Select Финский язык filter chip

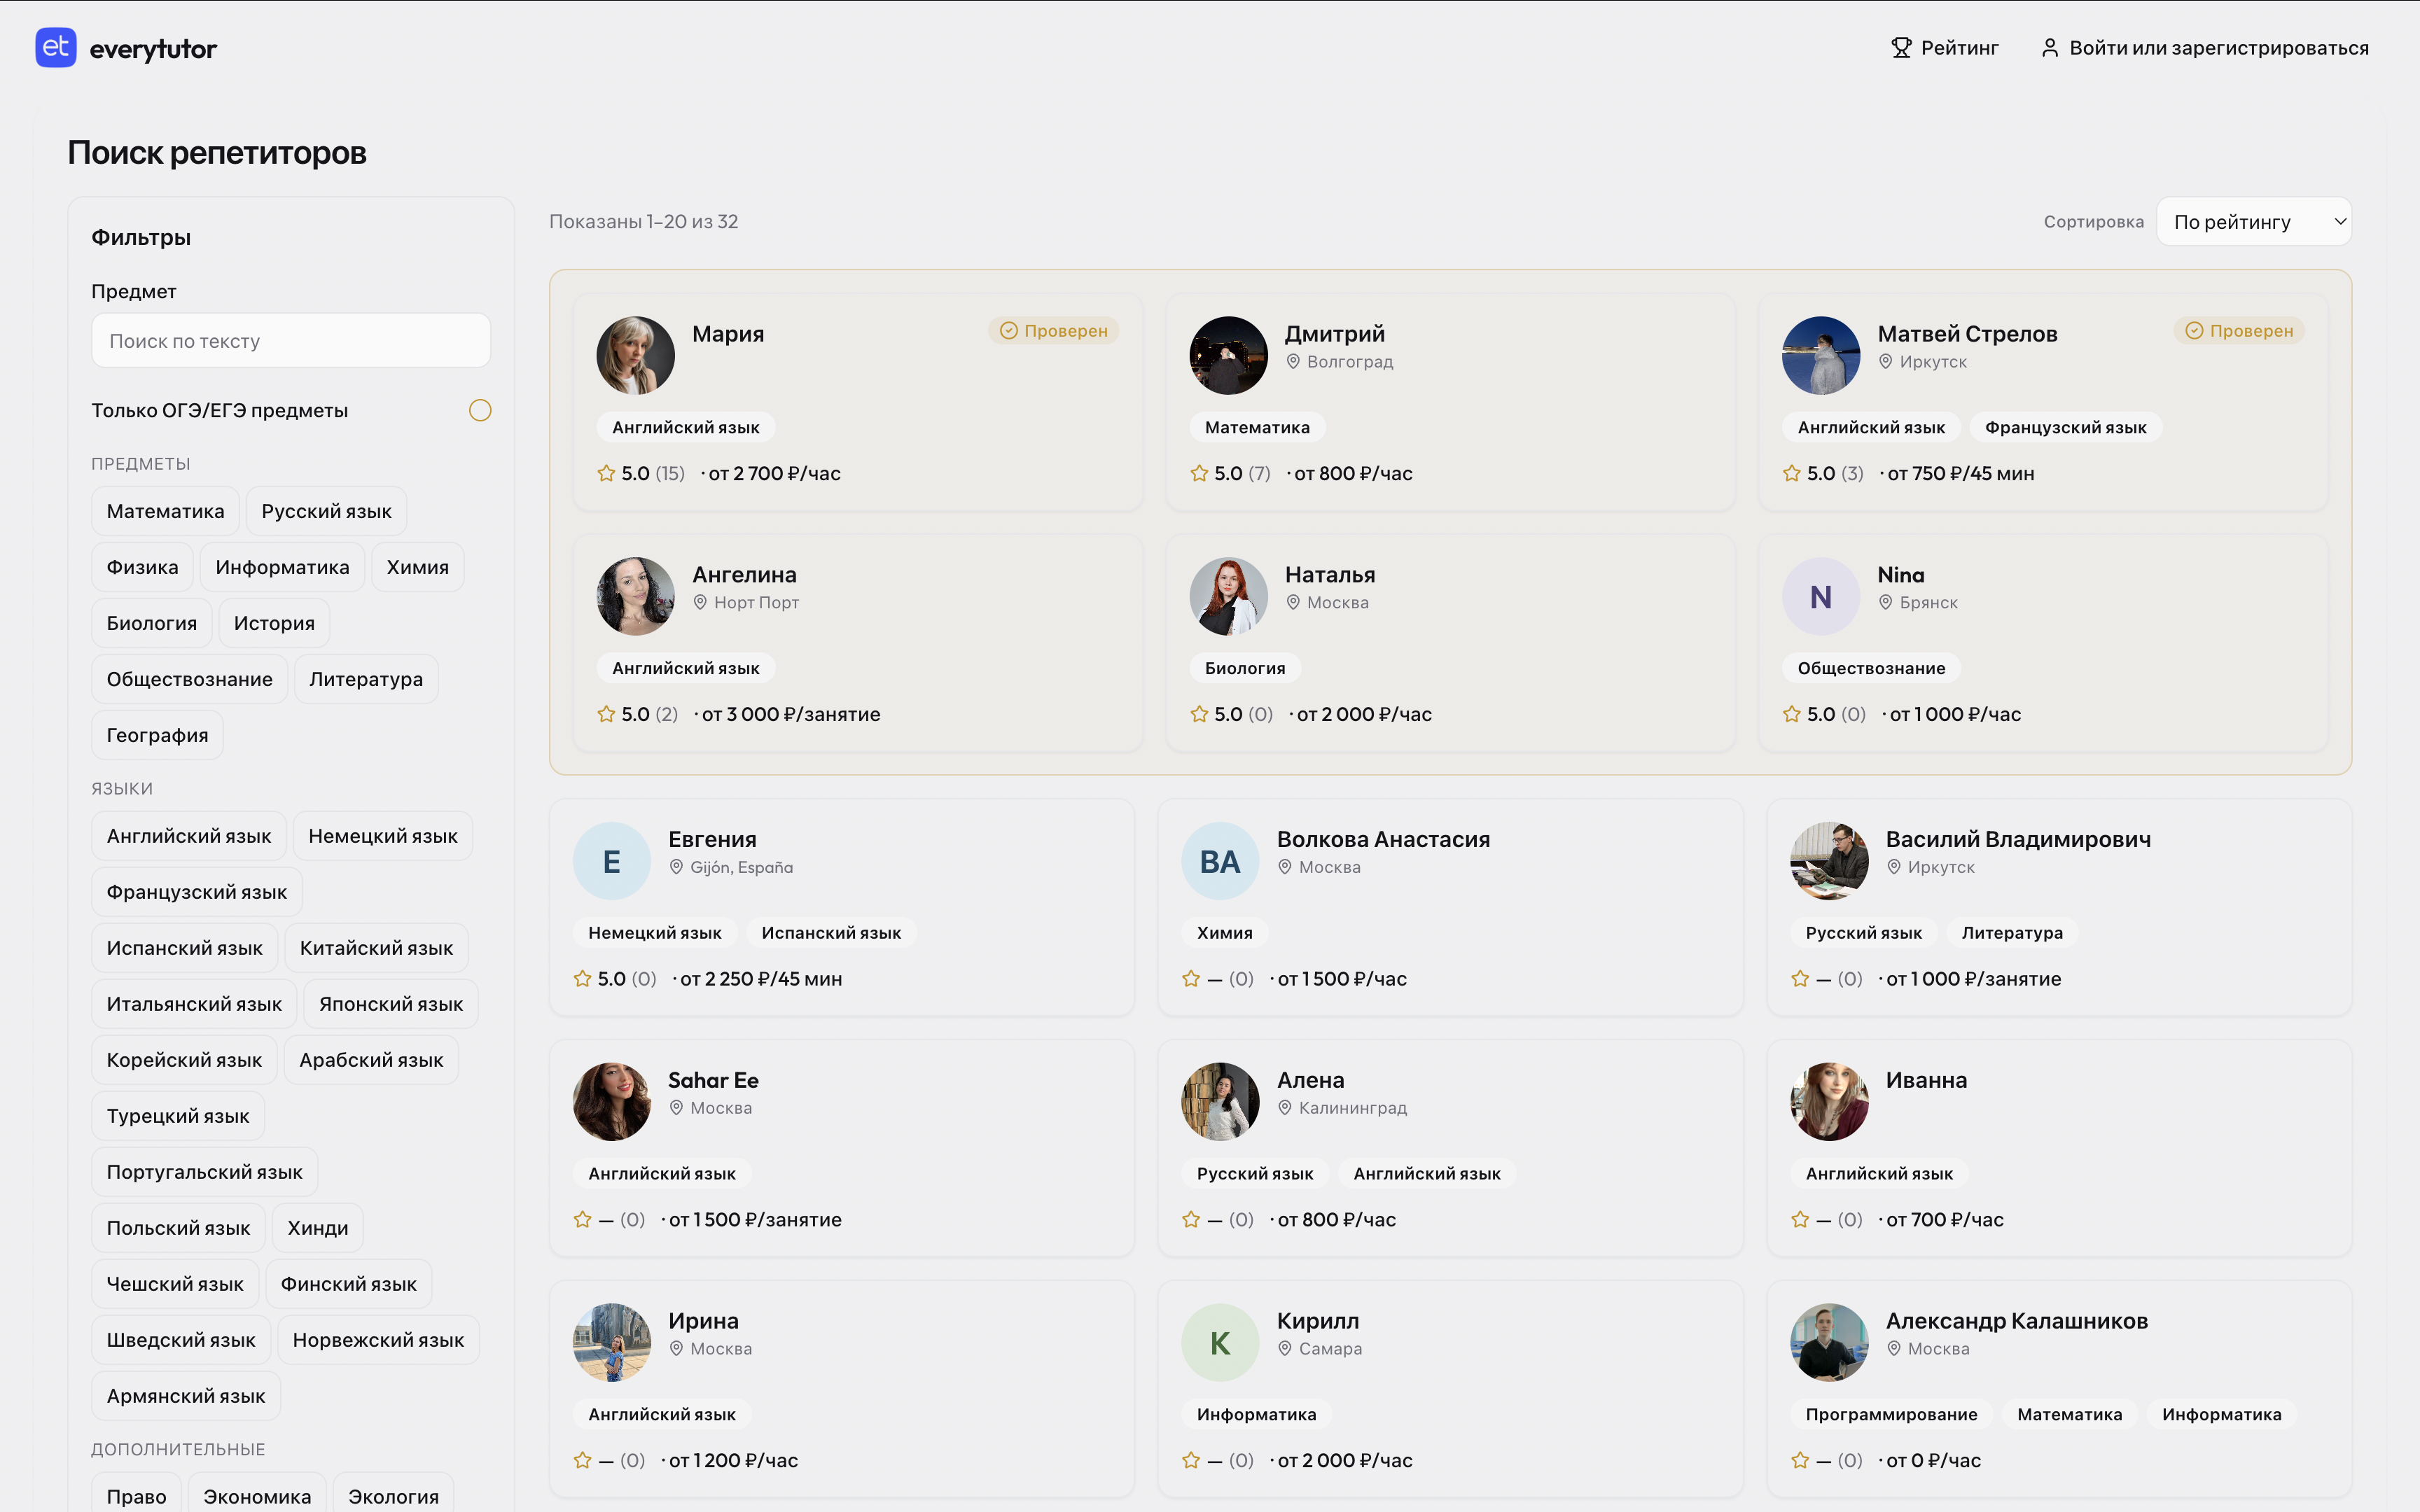348,1284
